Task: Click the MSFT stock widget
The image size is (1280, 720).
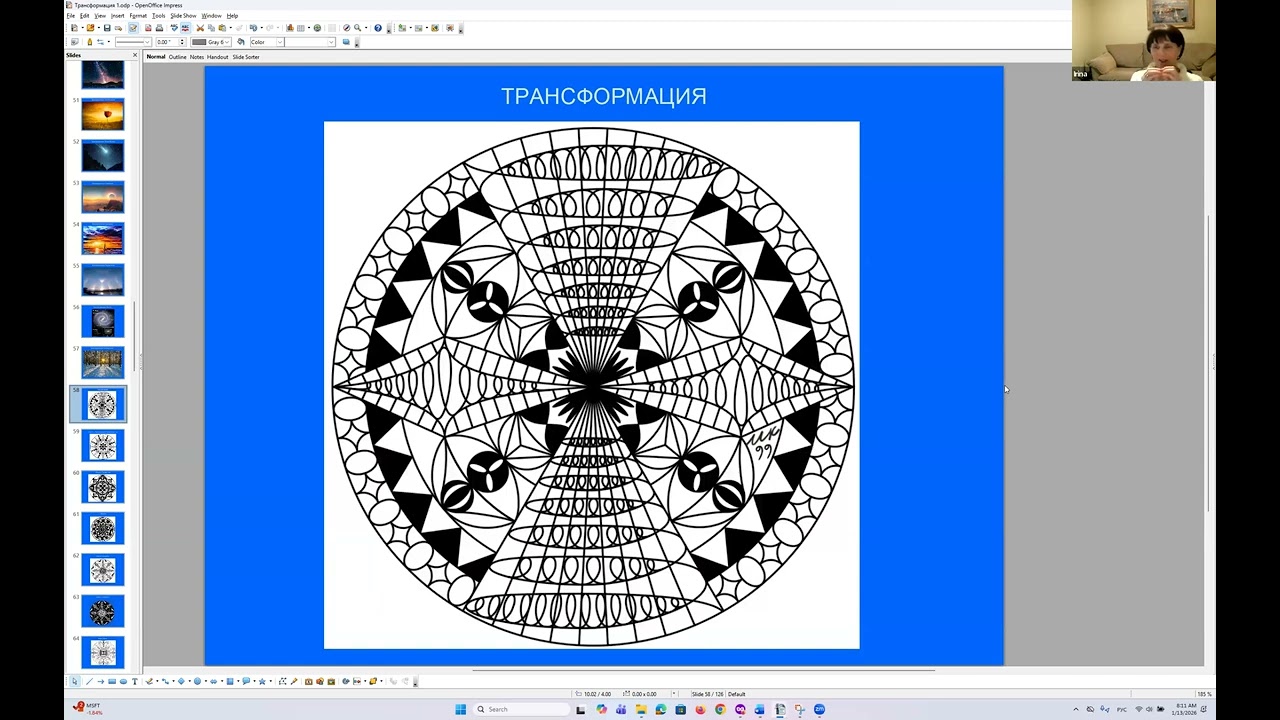Action: (90, 709)
